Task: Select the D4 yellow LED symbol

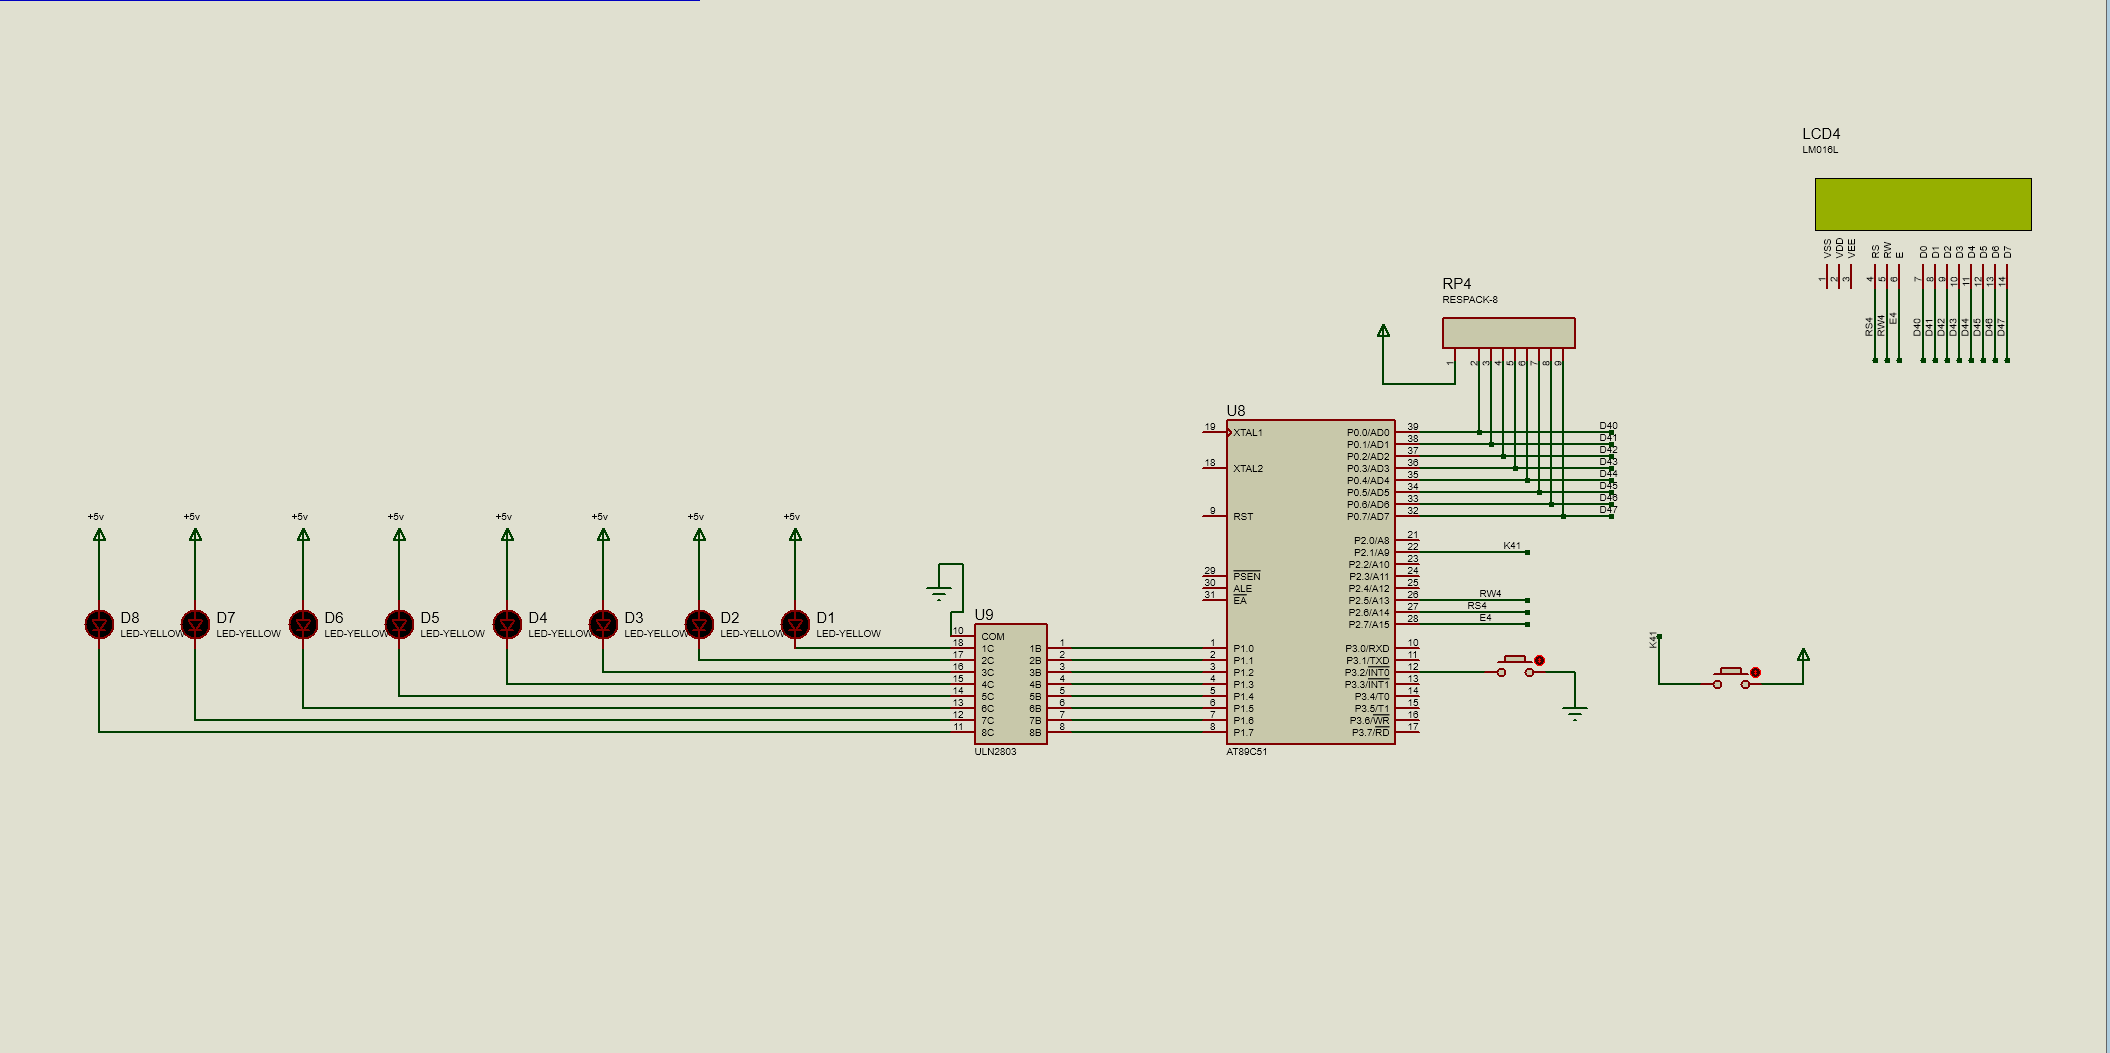Action: tap(507, 625)
